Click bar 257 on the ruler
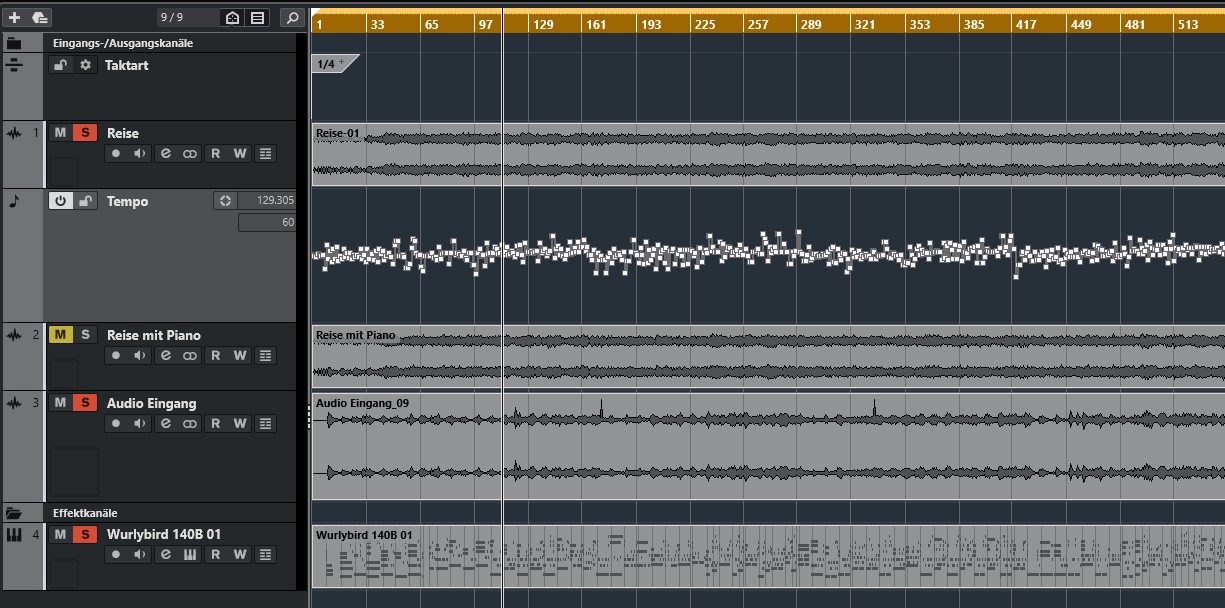This screenshot has width=1225, height=608. [x=759, y=24]
